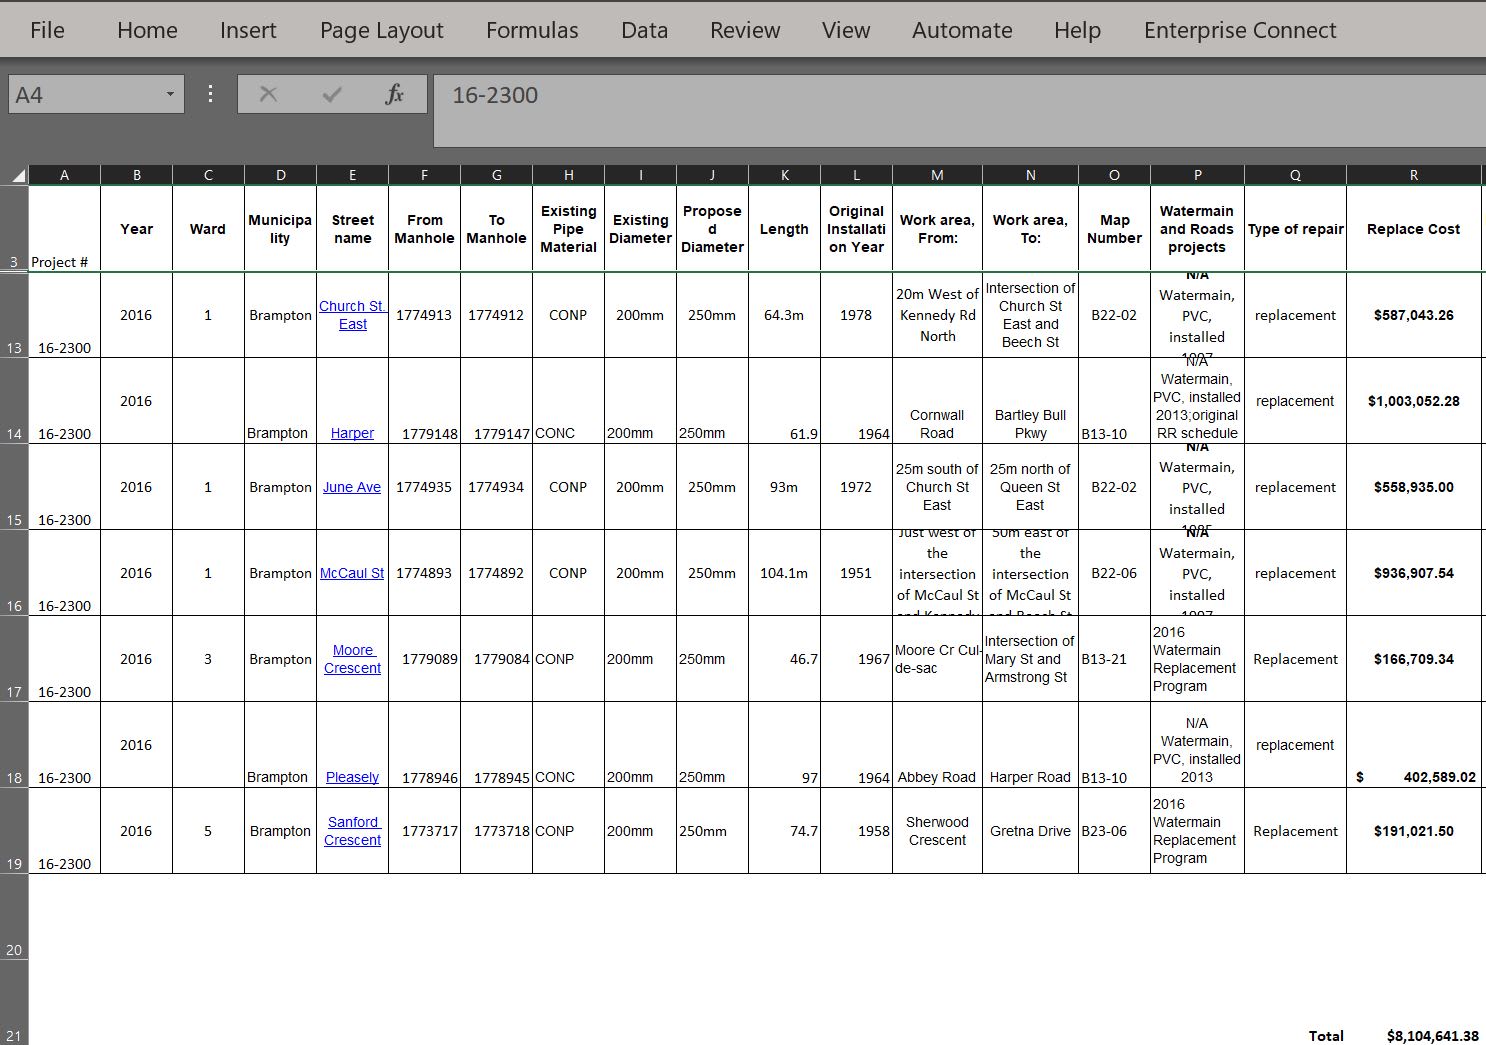
Task: Open the June Ave hyperlink
Action: tap(352, 487)
